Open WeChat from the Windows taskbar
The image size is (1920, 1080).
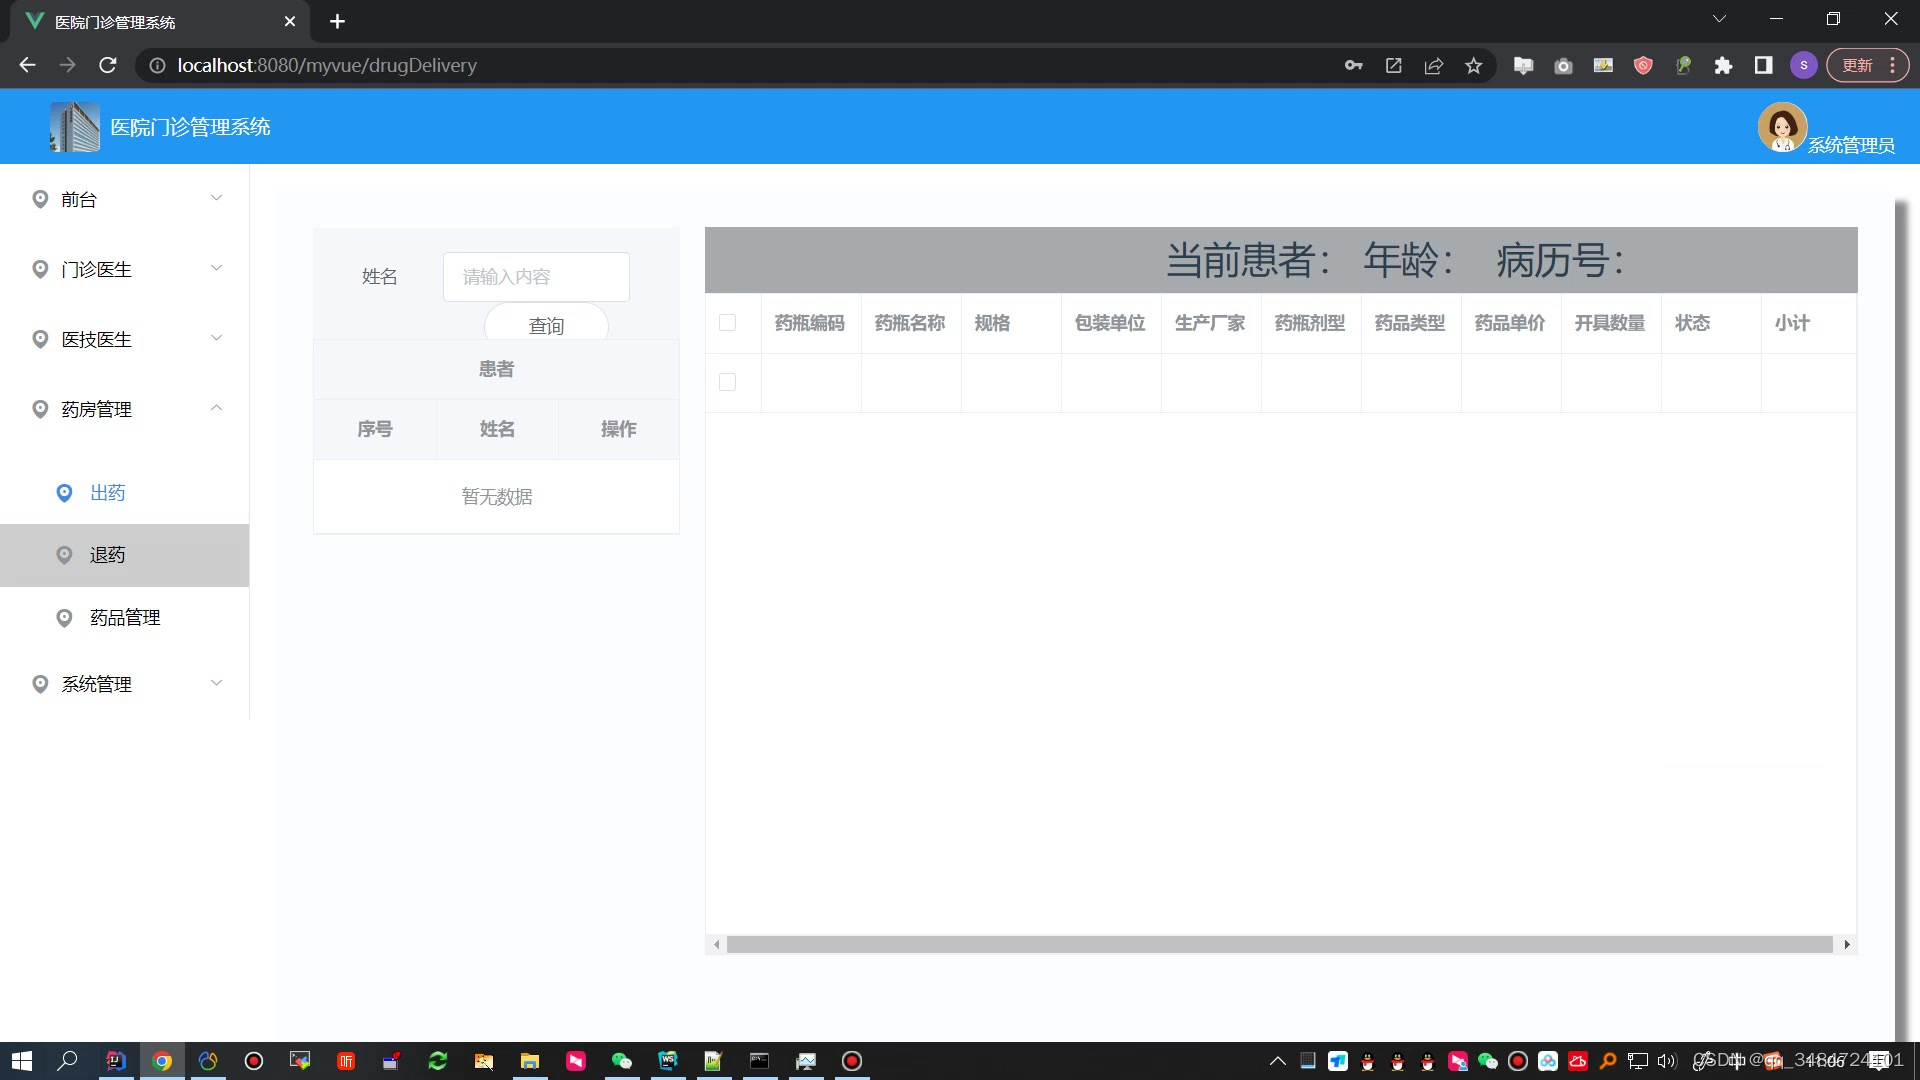pos(621,1061)
